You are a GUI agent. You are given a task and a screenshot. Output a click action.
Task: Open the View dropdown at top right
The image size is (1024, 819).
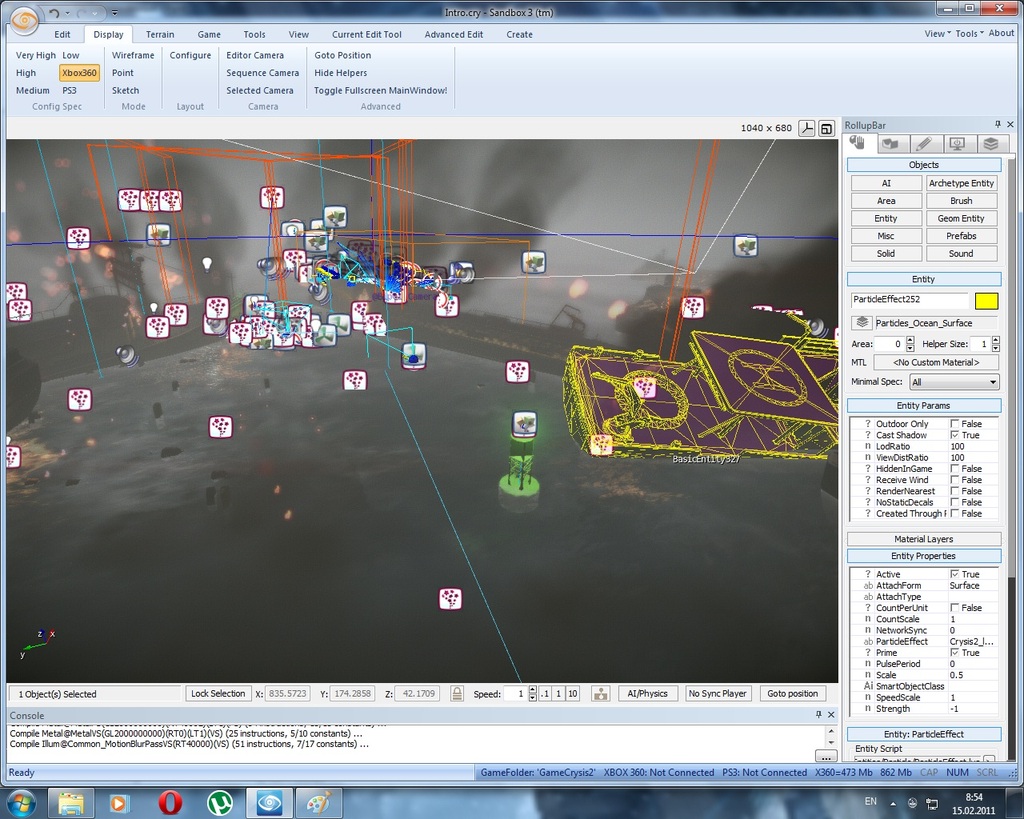tap(937, 33)
